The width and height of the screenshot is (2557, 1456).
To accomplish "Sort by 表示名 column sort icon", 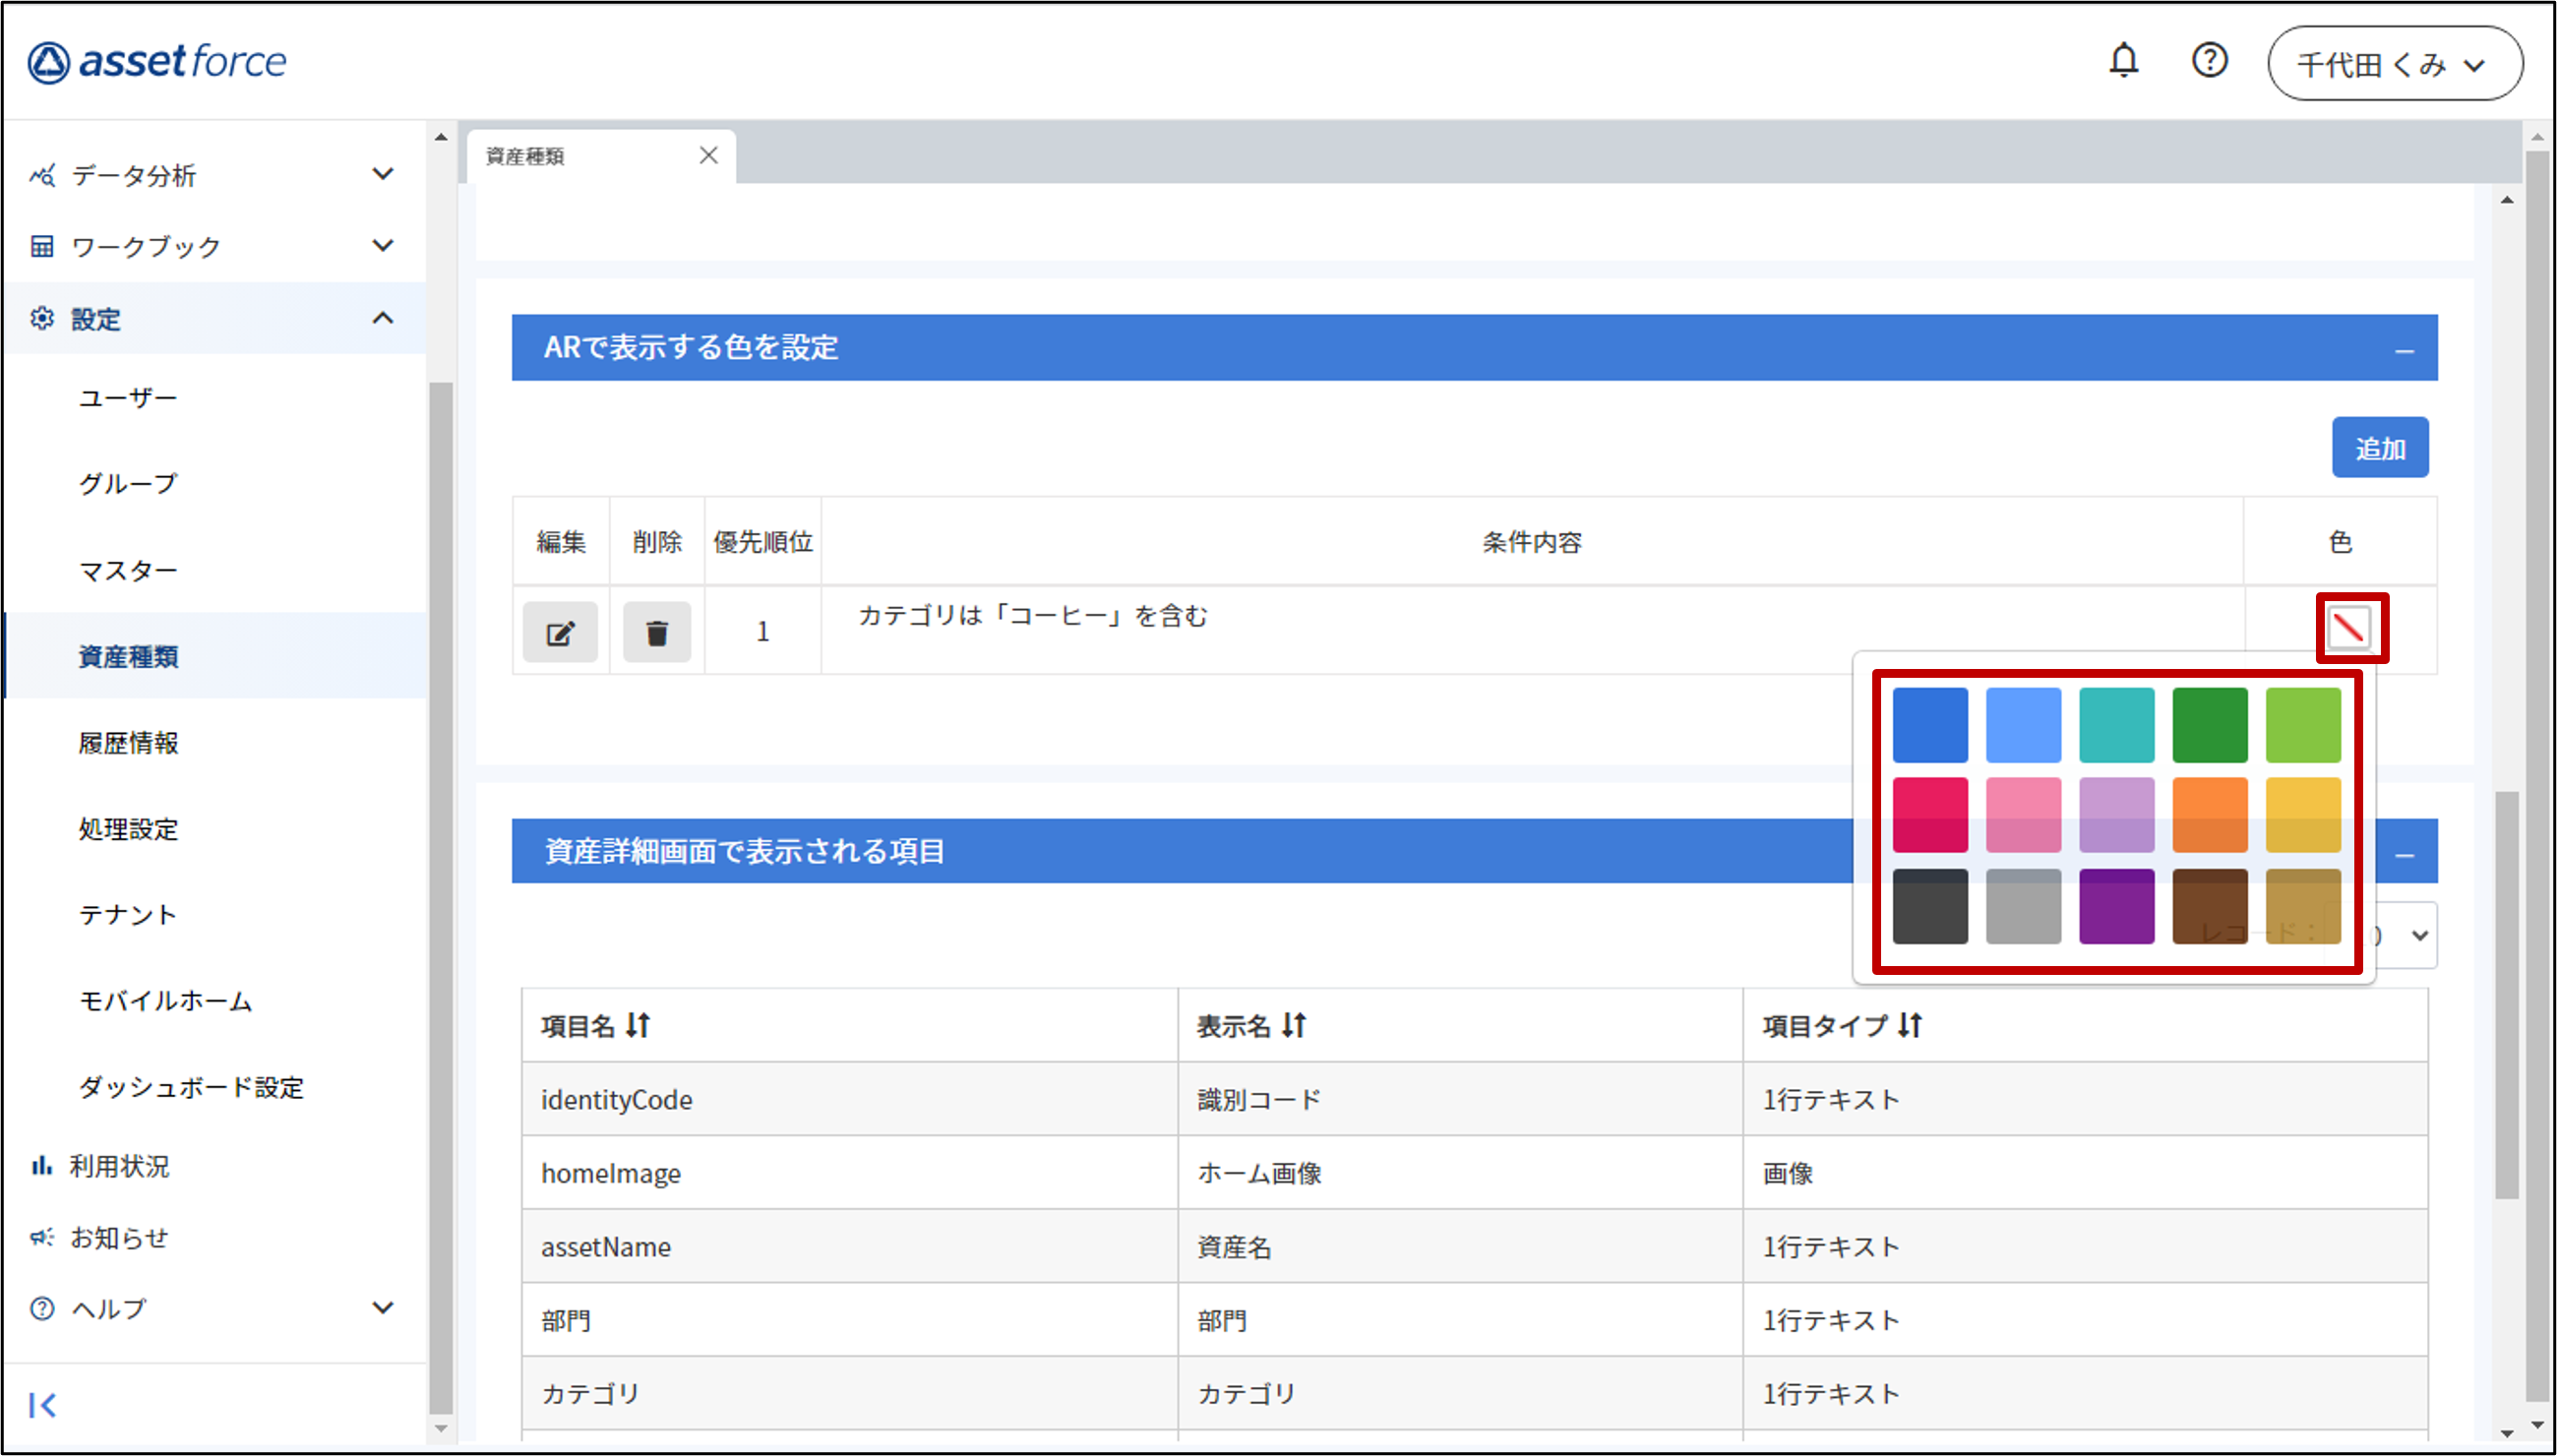I will [x=1294, y=1025].
